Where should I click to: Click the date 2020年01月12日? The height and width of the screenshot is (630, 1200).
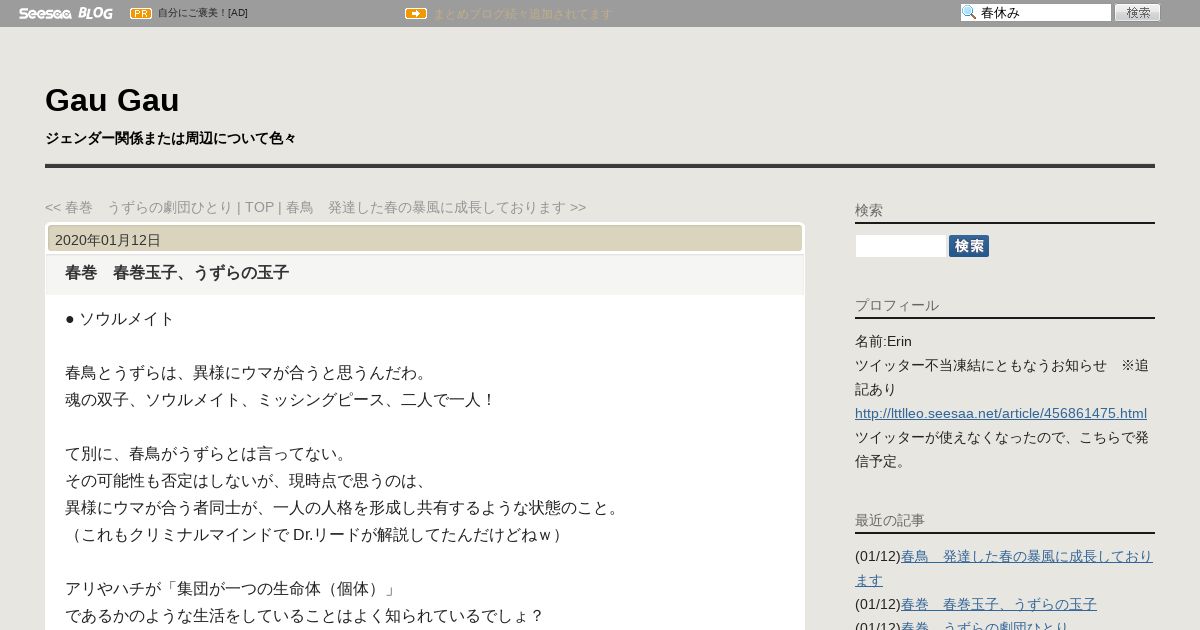point(108,239)
